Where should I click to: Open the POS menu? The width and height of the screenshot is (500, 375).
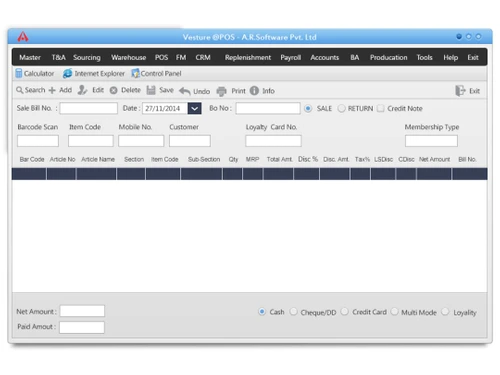[161, 57]
